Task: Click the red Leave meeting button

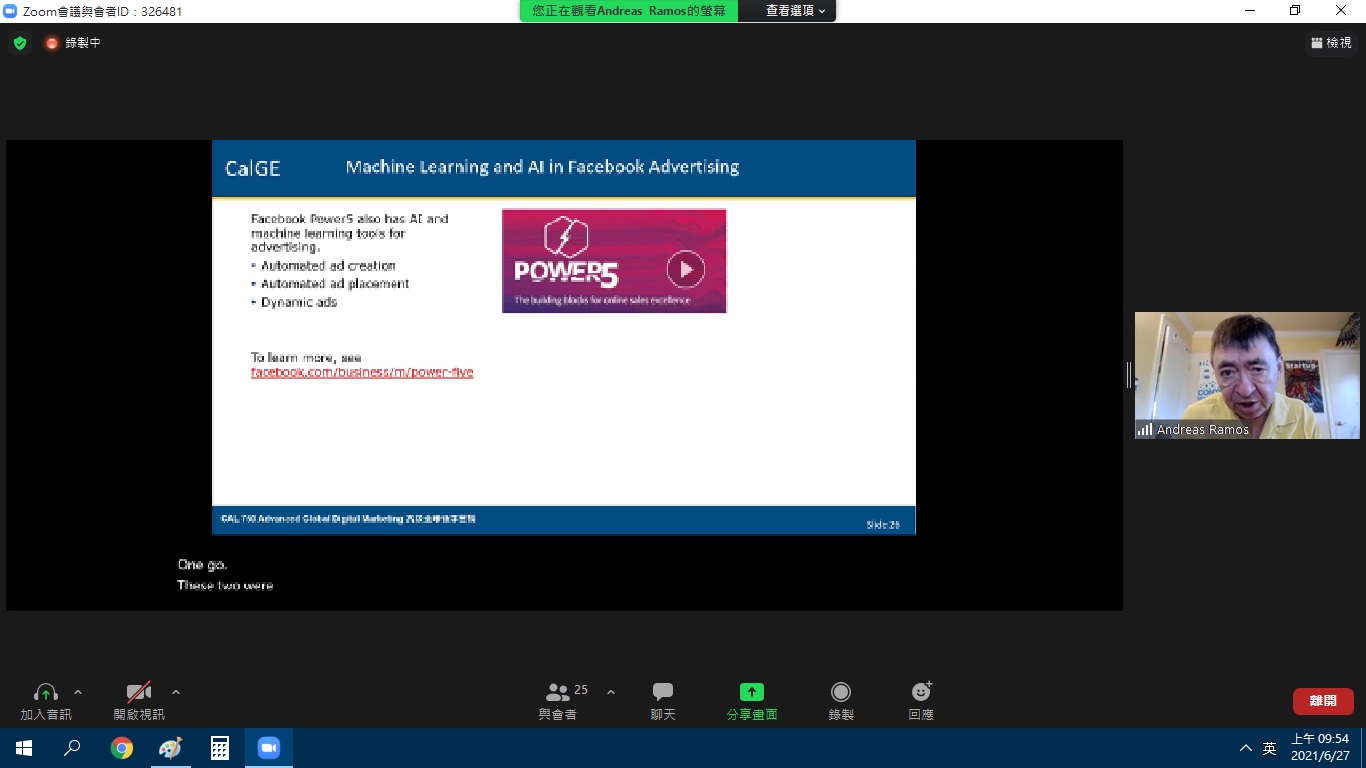Action: point(1323,701)
